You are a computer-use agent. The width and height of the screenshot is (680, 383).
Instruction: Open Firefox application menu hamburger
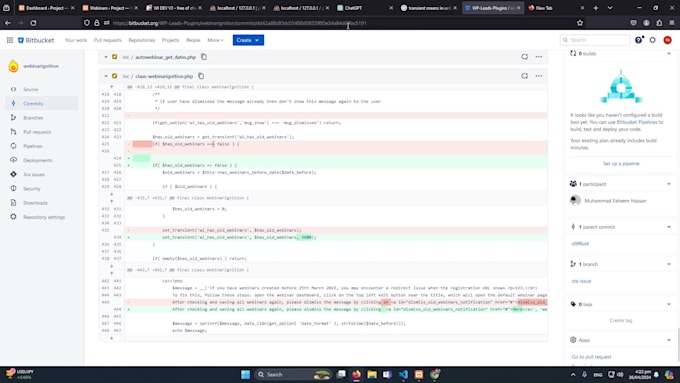click(x=671, y=23)
